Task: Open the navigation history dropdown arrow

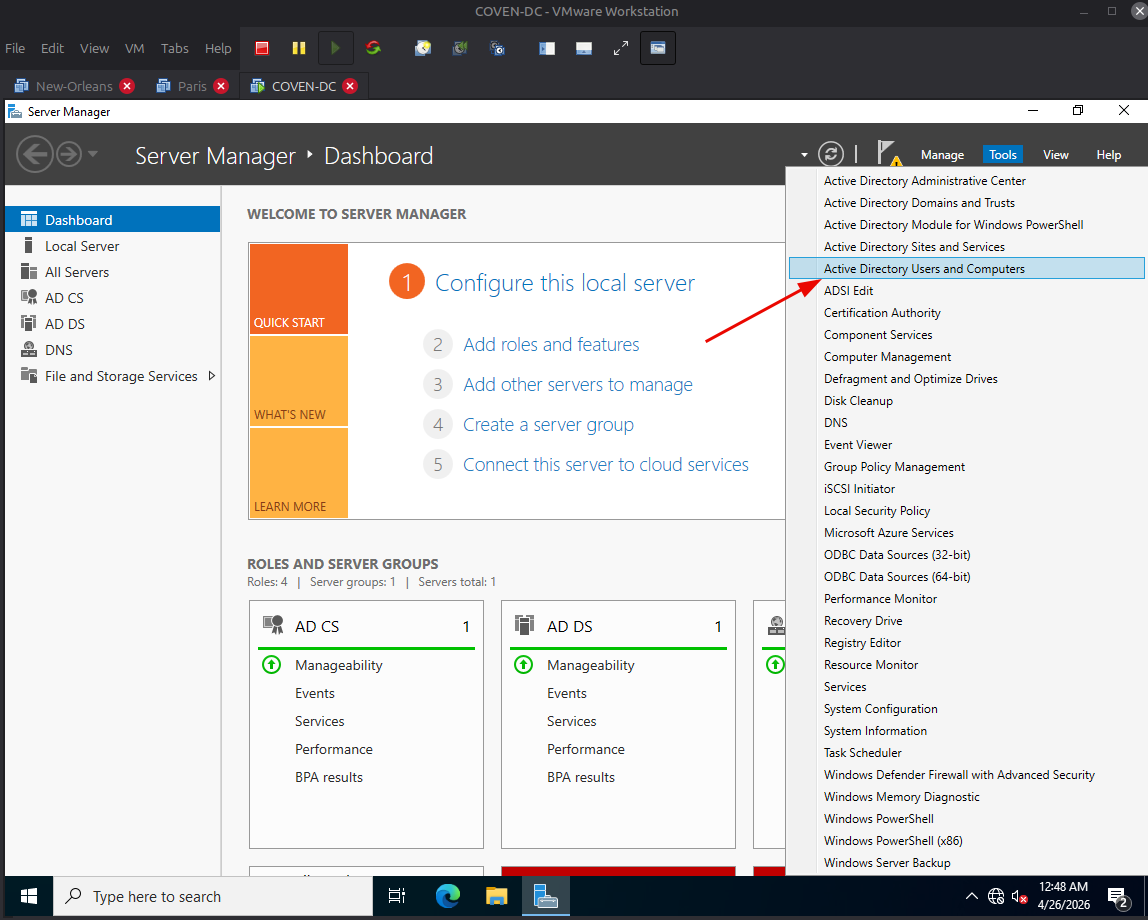Action: point(92,154)
